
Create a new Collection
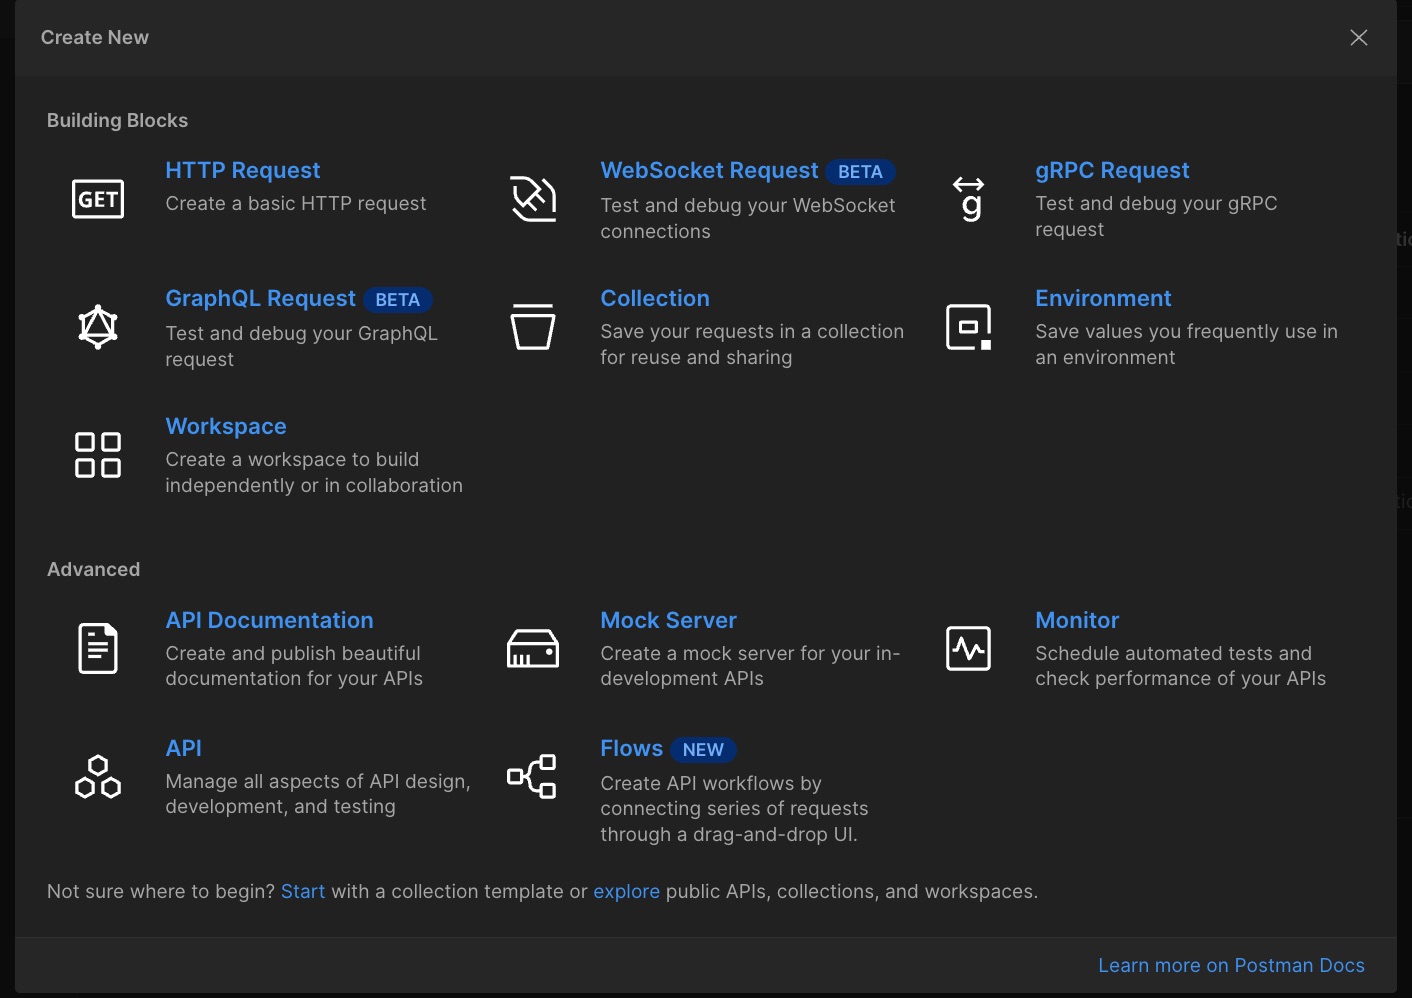[x=655, y=299]
